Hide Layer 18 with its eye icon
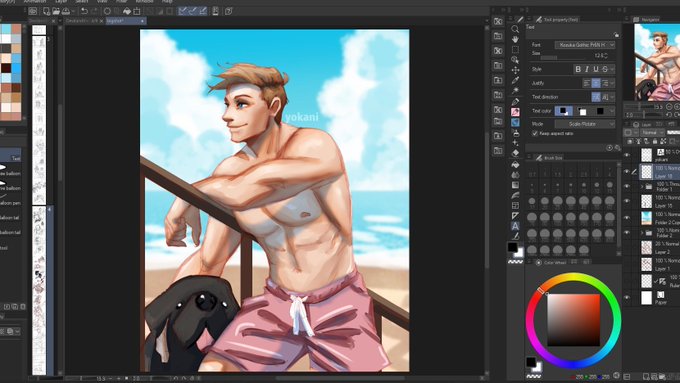 627,171
